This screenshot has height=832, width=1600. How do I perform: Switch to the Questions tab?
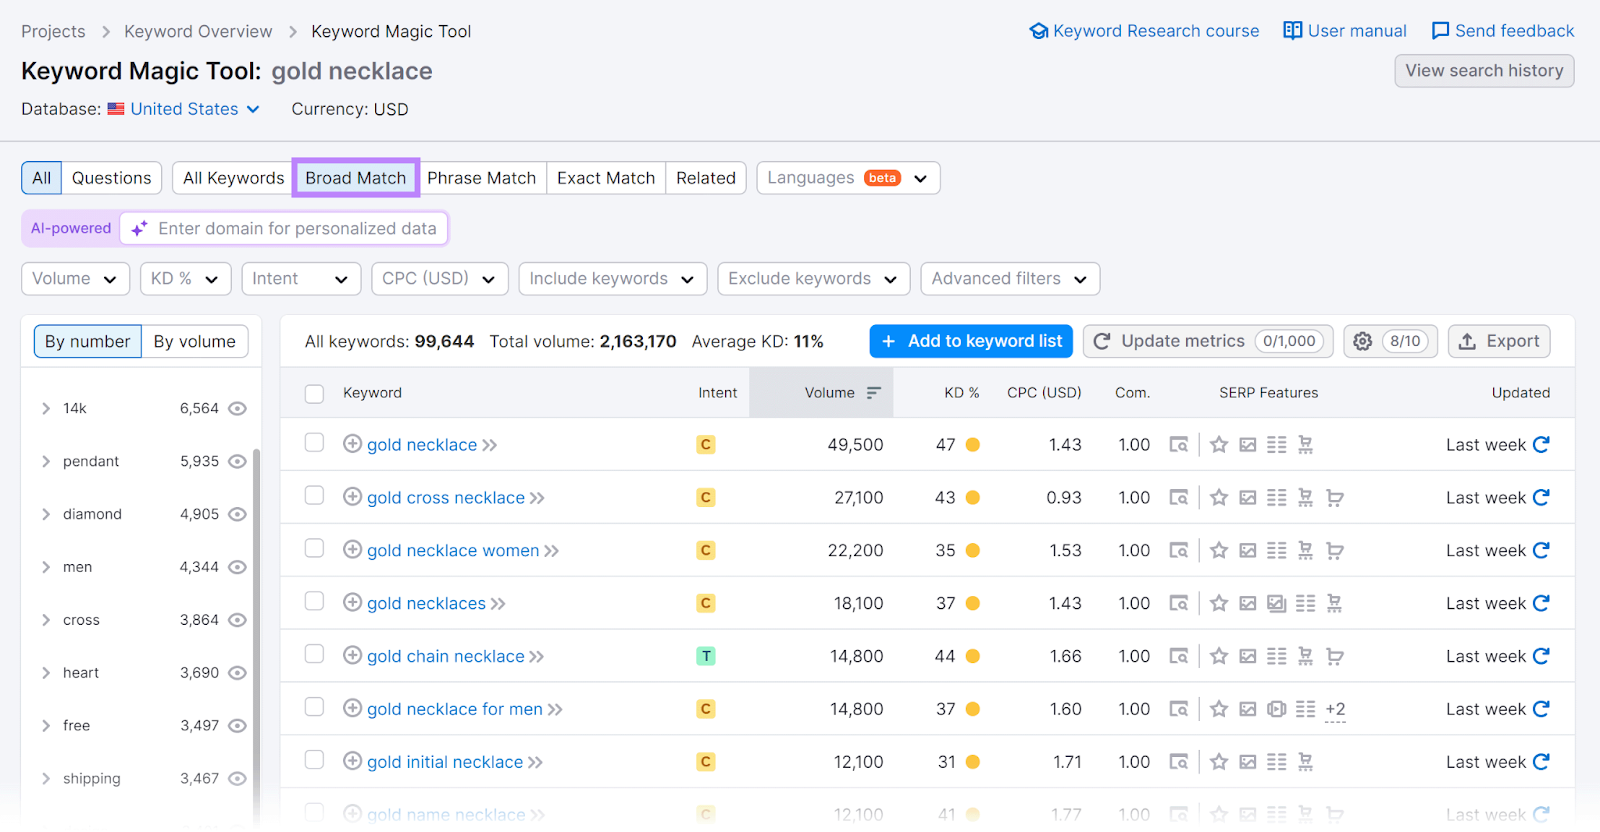click(111, 178)
